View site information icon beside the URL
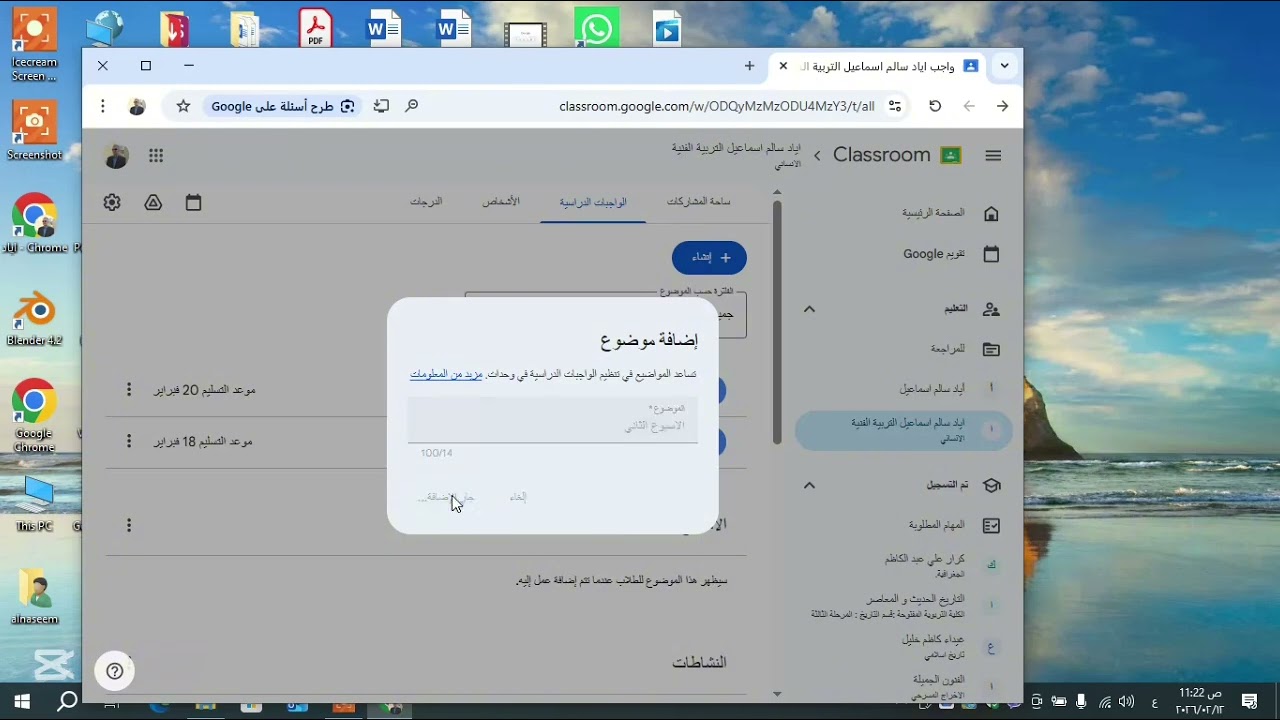This screenshot has height=720, width=1280. (x=895, y=106)
